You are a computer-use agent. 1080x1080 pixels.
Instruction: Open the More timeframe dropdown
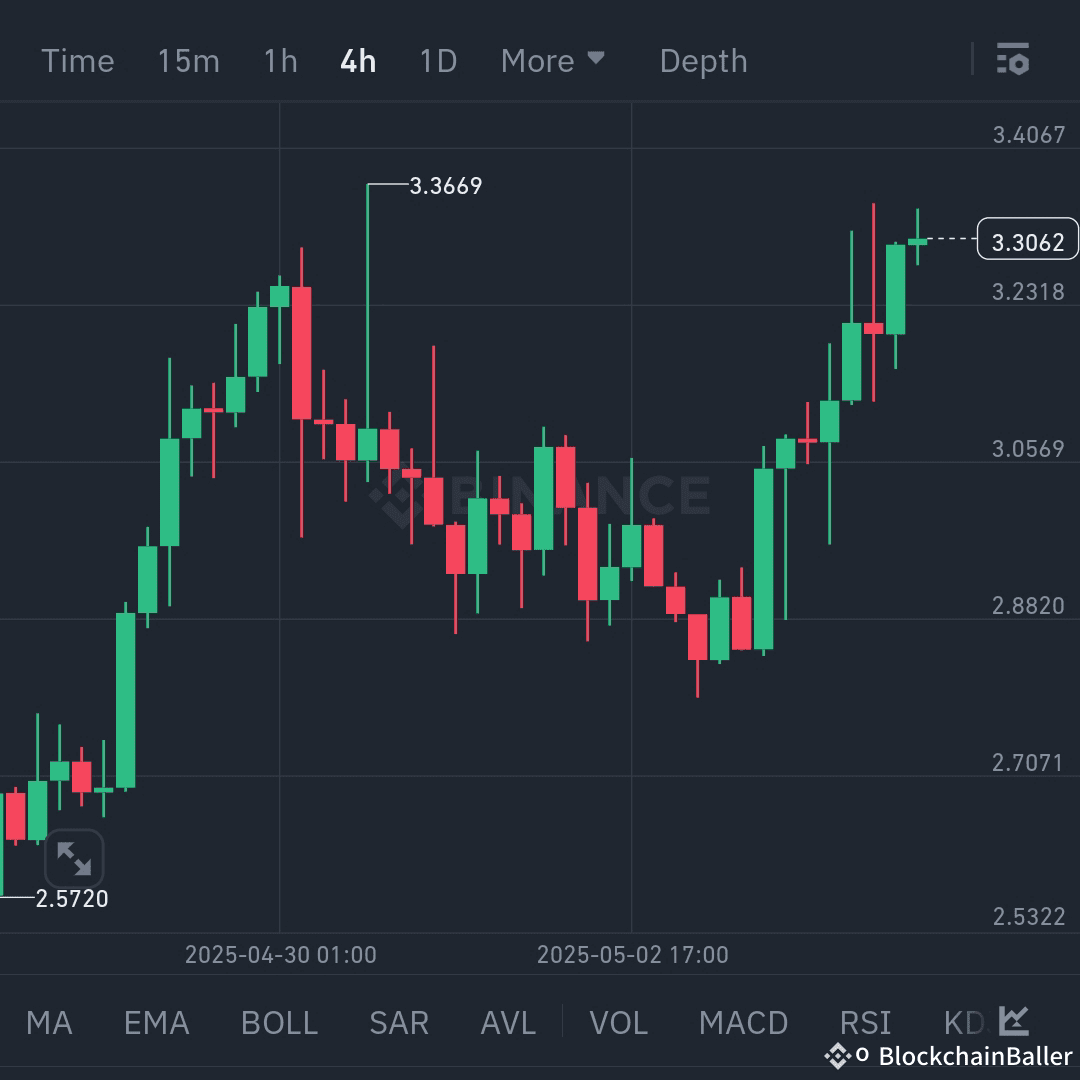[553, 60]
